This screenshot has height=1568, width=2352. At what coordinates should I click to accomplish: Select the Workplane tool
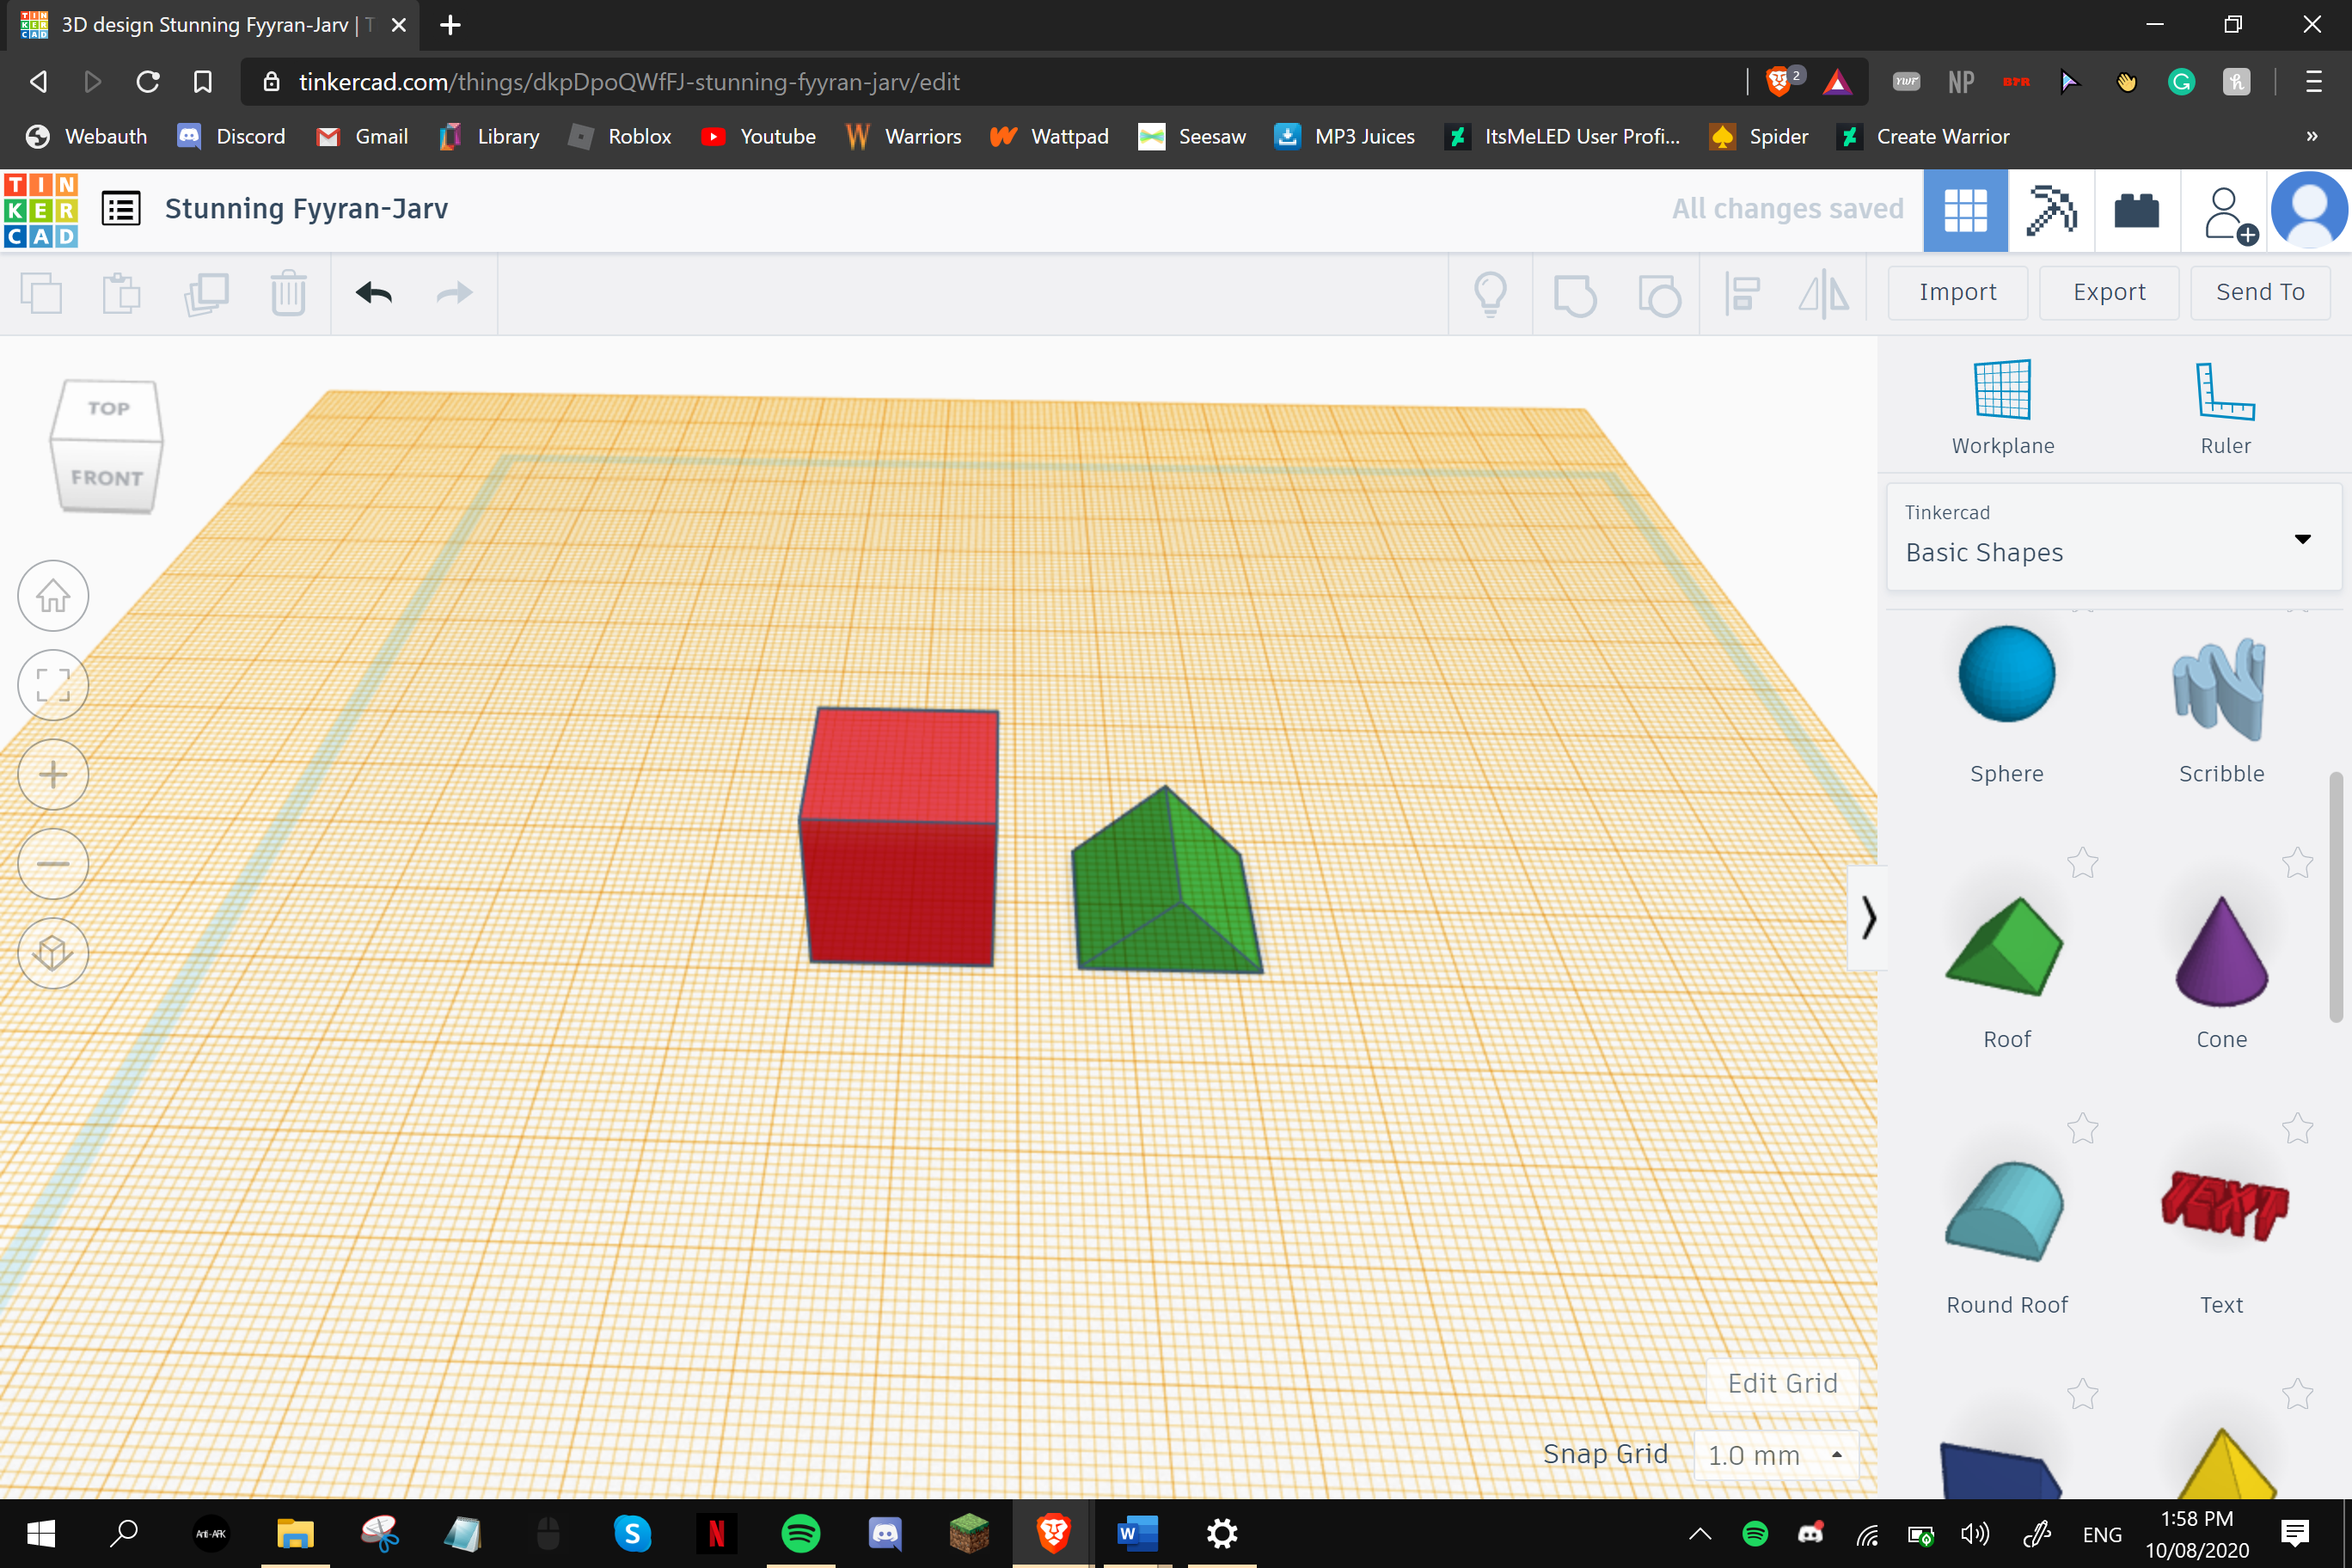tap(2003, 407)
